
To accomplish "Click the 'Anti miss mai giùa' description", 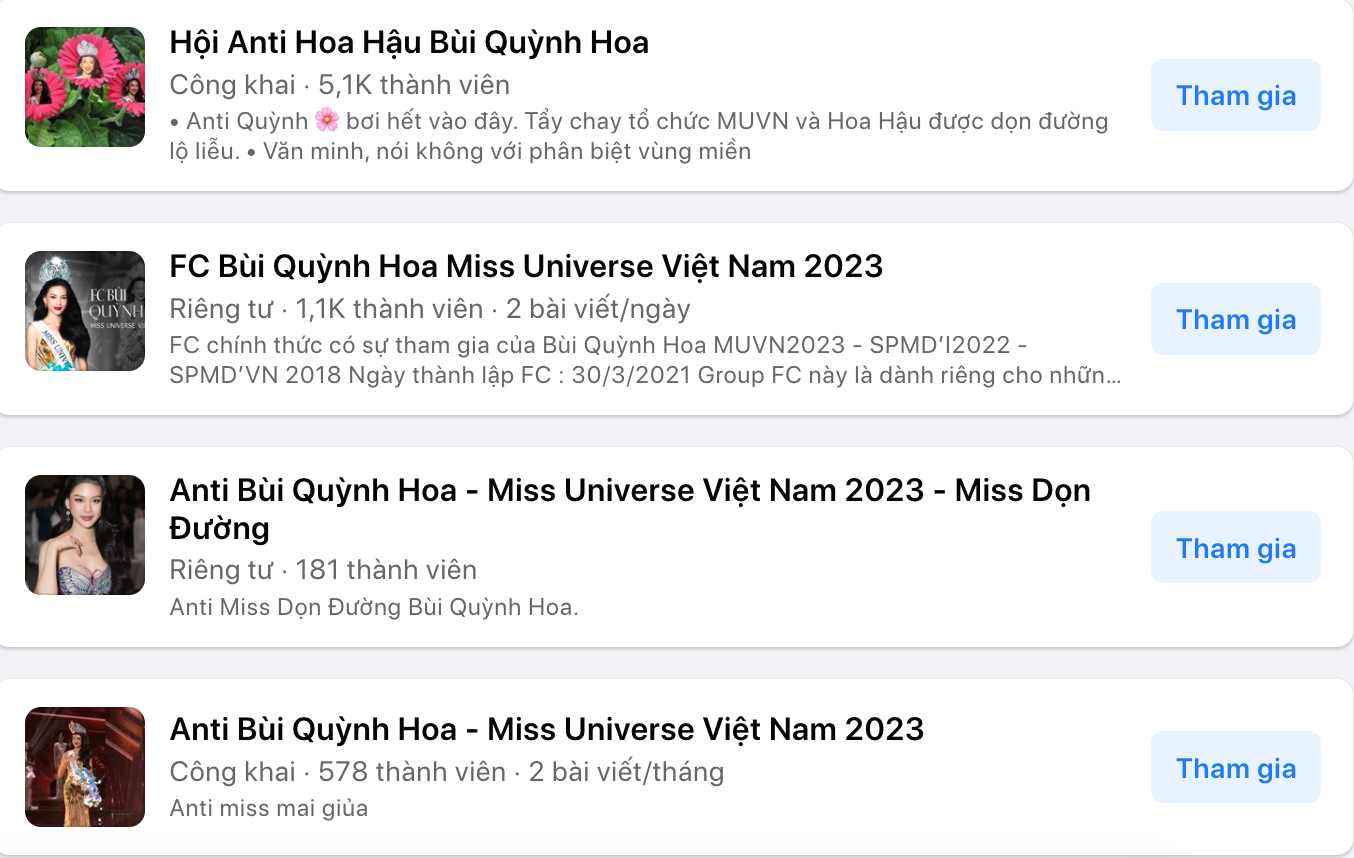I will (269, 808).
